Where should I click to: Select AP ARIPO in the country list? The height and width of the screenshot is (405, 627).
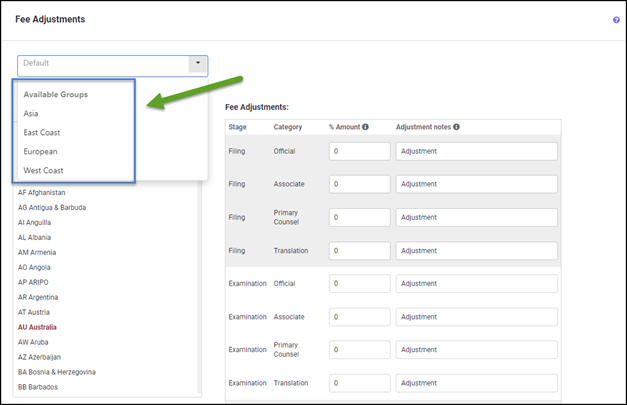(x=35, y=282)
